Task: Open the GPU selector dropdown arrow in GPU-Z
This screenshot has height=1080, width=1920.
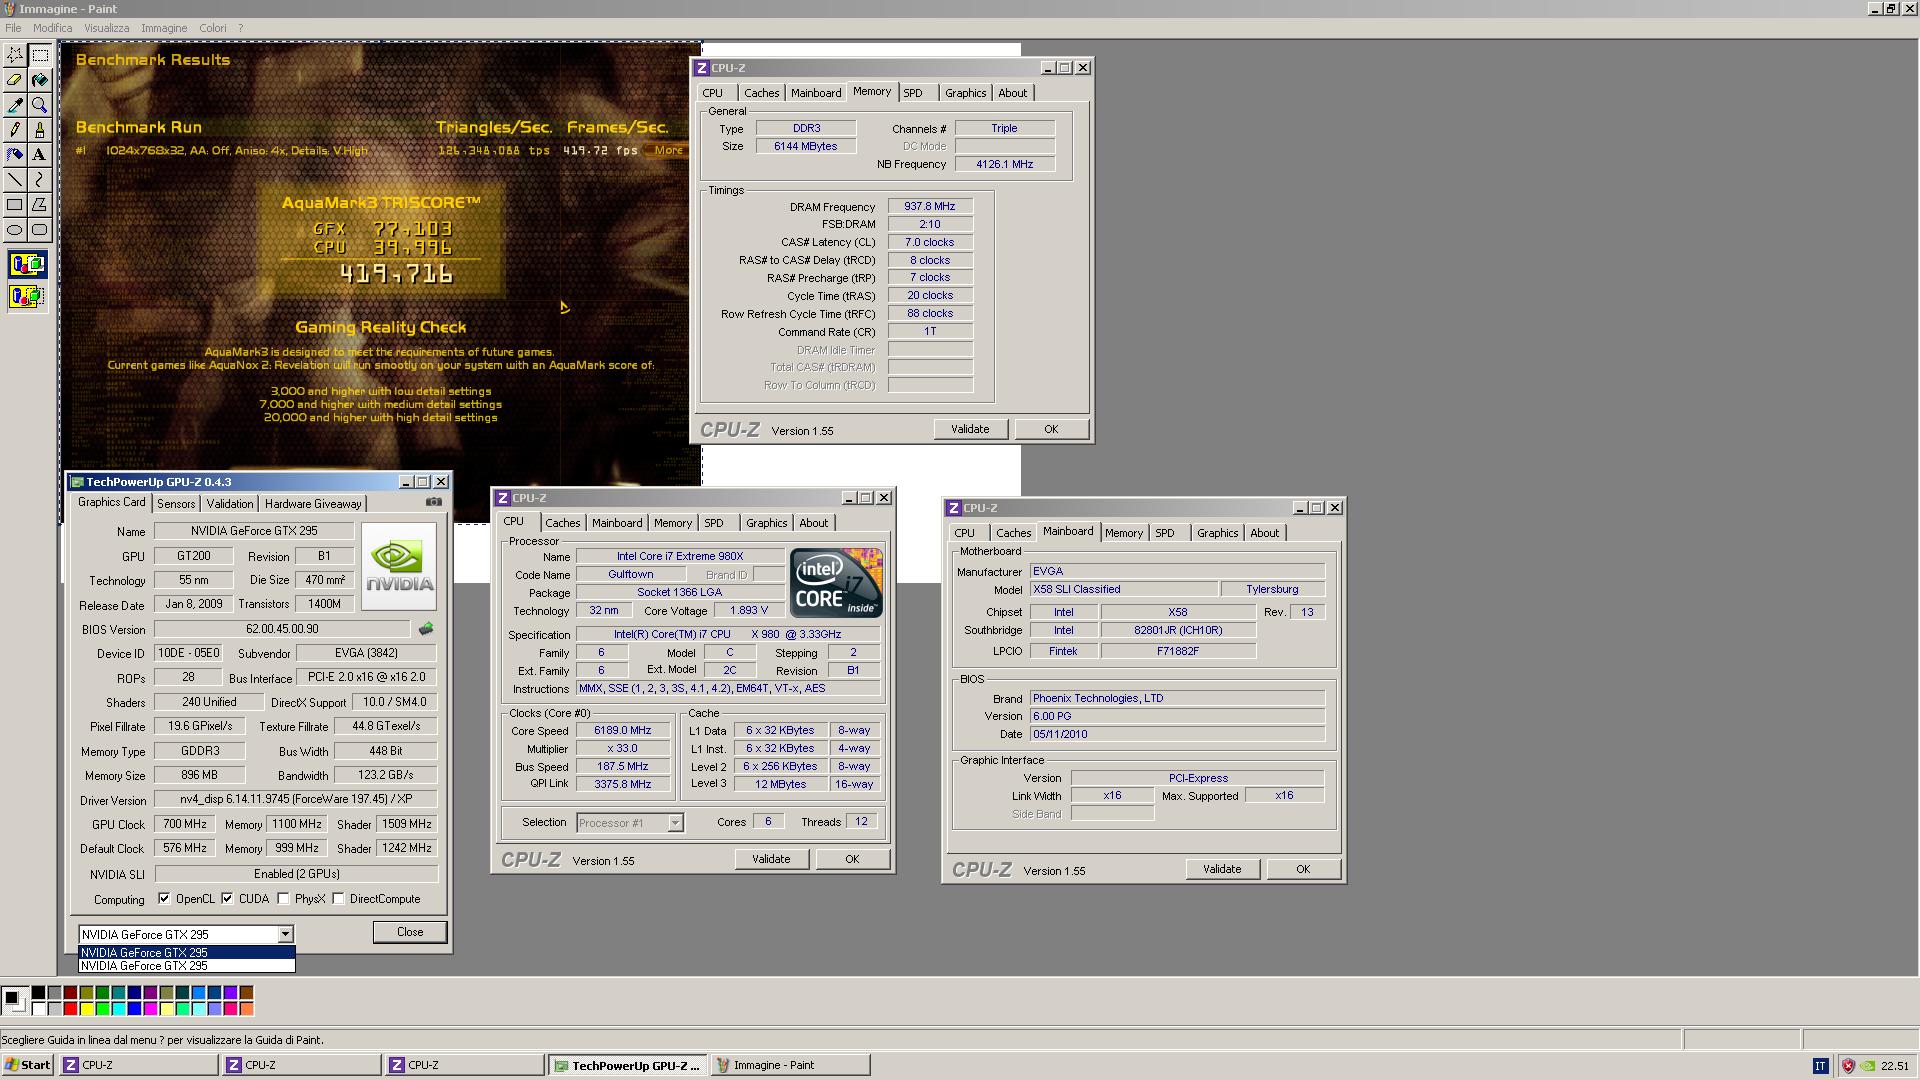Action: click(285, 934)
